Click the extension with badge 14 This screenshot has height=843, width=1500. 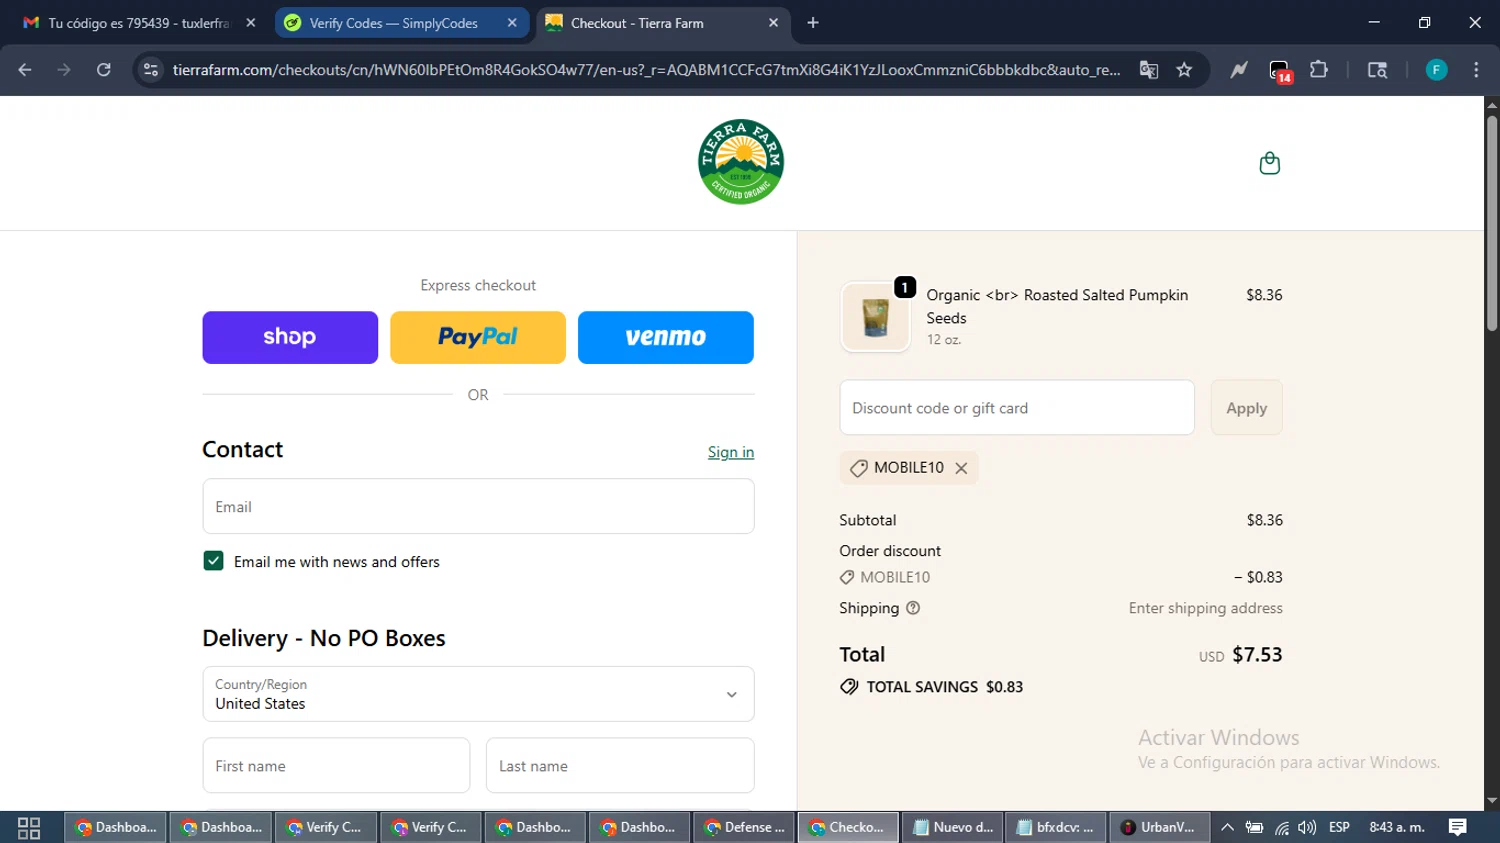(x=1280, y=71)
